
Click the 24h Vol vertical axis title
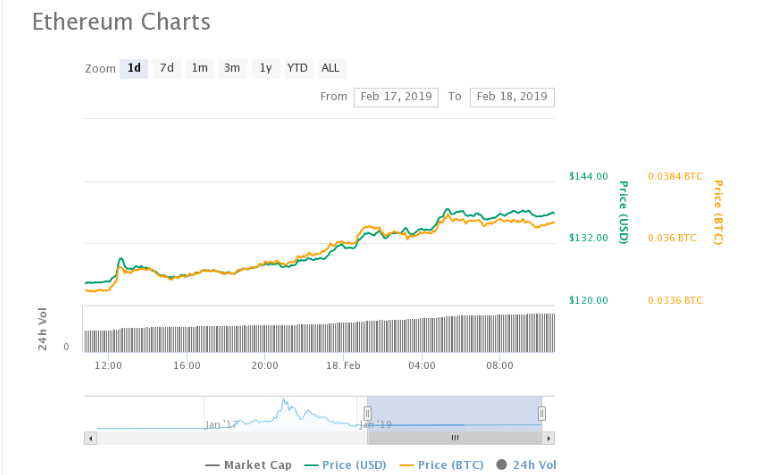tap(43, 329)
